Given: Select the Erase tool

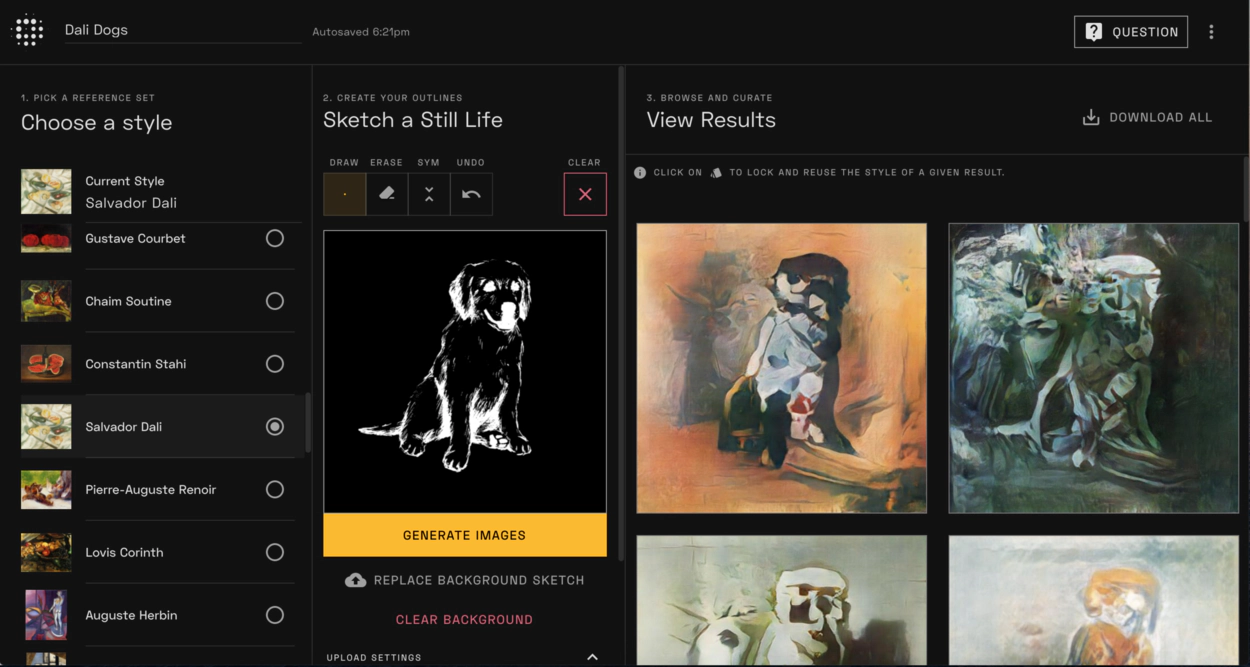Looking at the screenshot, I should coord(387,194).
